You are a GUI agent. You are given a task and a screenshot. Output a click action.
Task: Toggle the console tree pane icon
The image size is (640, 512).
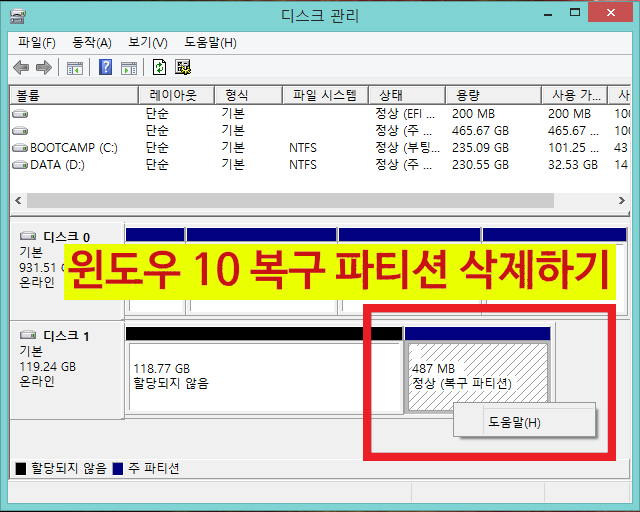[75, 68]
